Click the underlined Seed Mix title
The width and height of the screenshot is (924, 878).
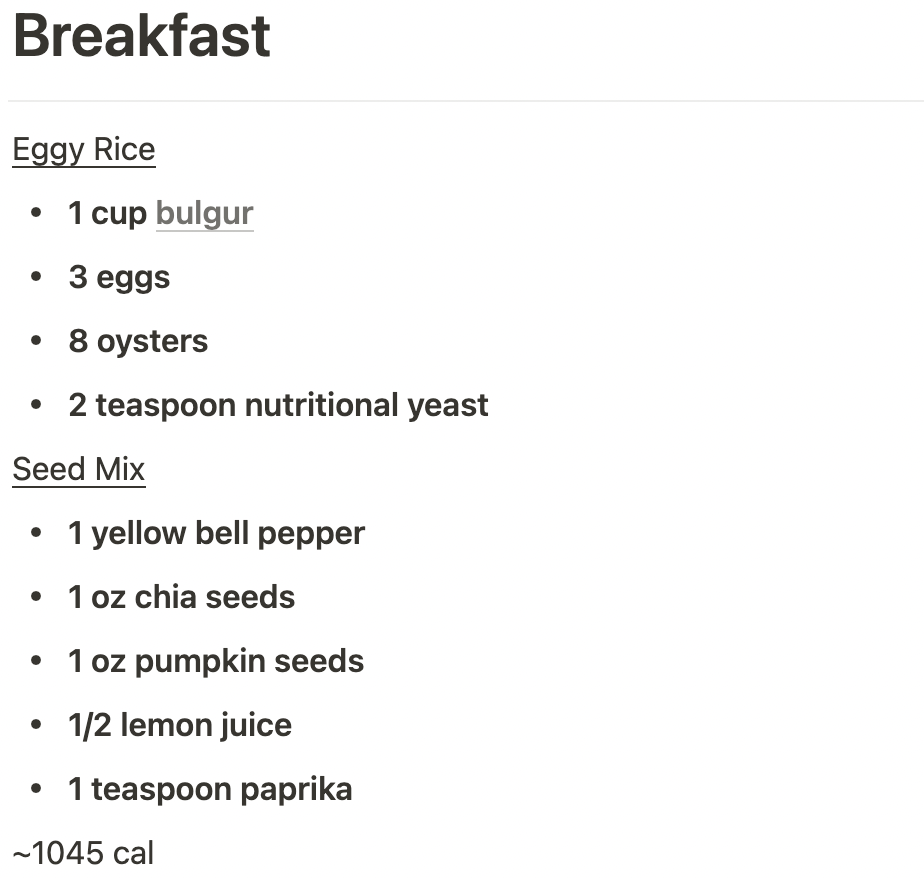click(79, 469)
